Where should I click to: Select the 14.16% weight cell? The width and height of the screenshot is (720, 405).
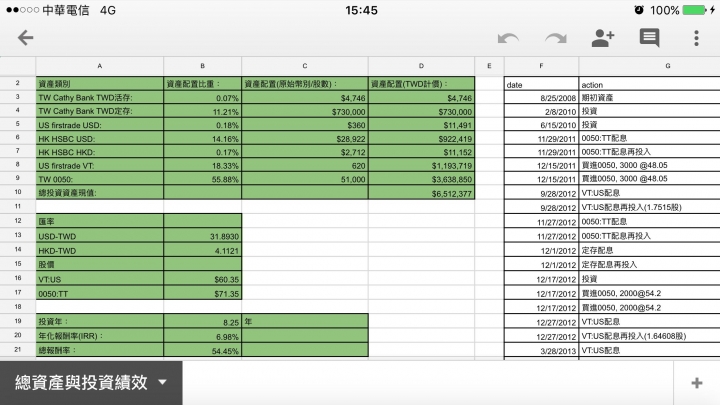202,138
